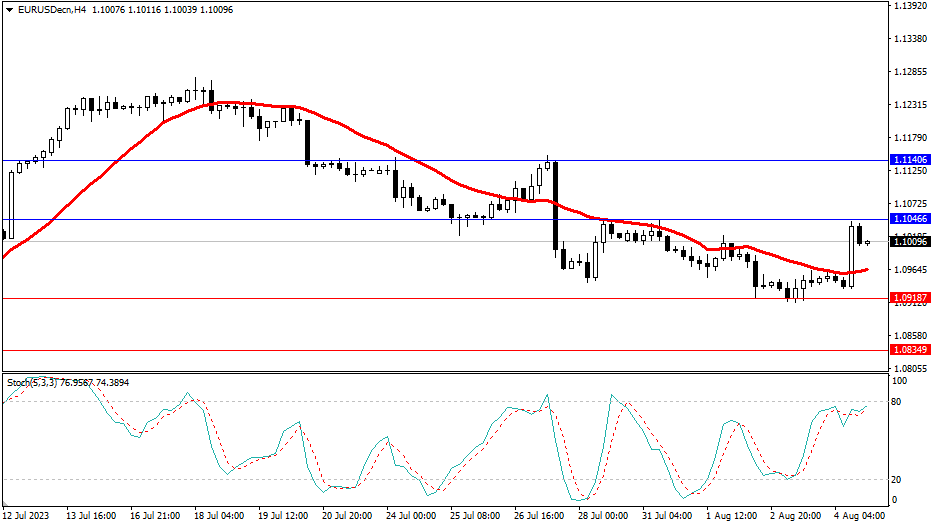Click the blue 1.10466 price tag
This screenshot has width=934, height=525.
coord(909,219)
